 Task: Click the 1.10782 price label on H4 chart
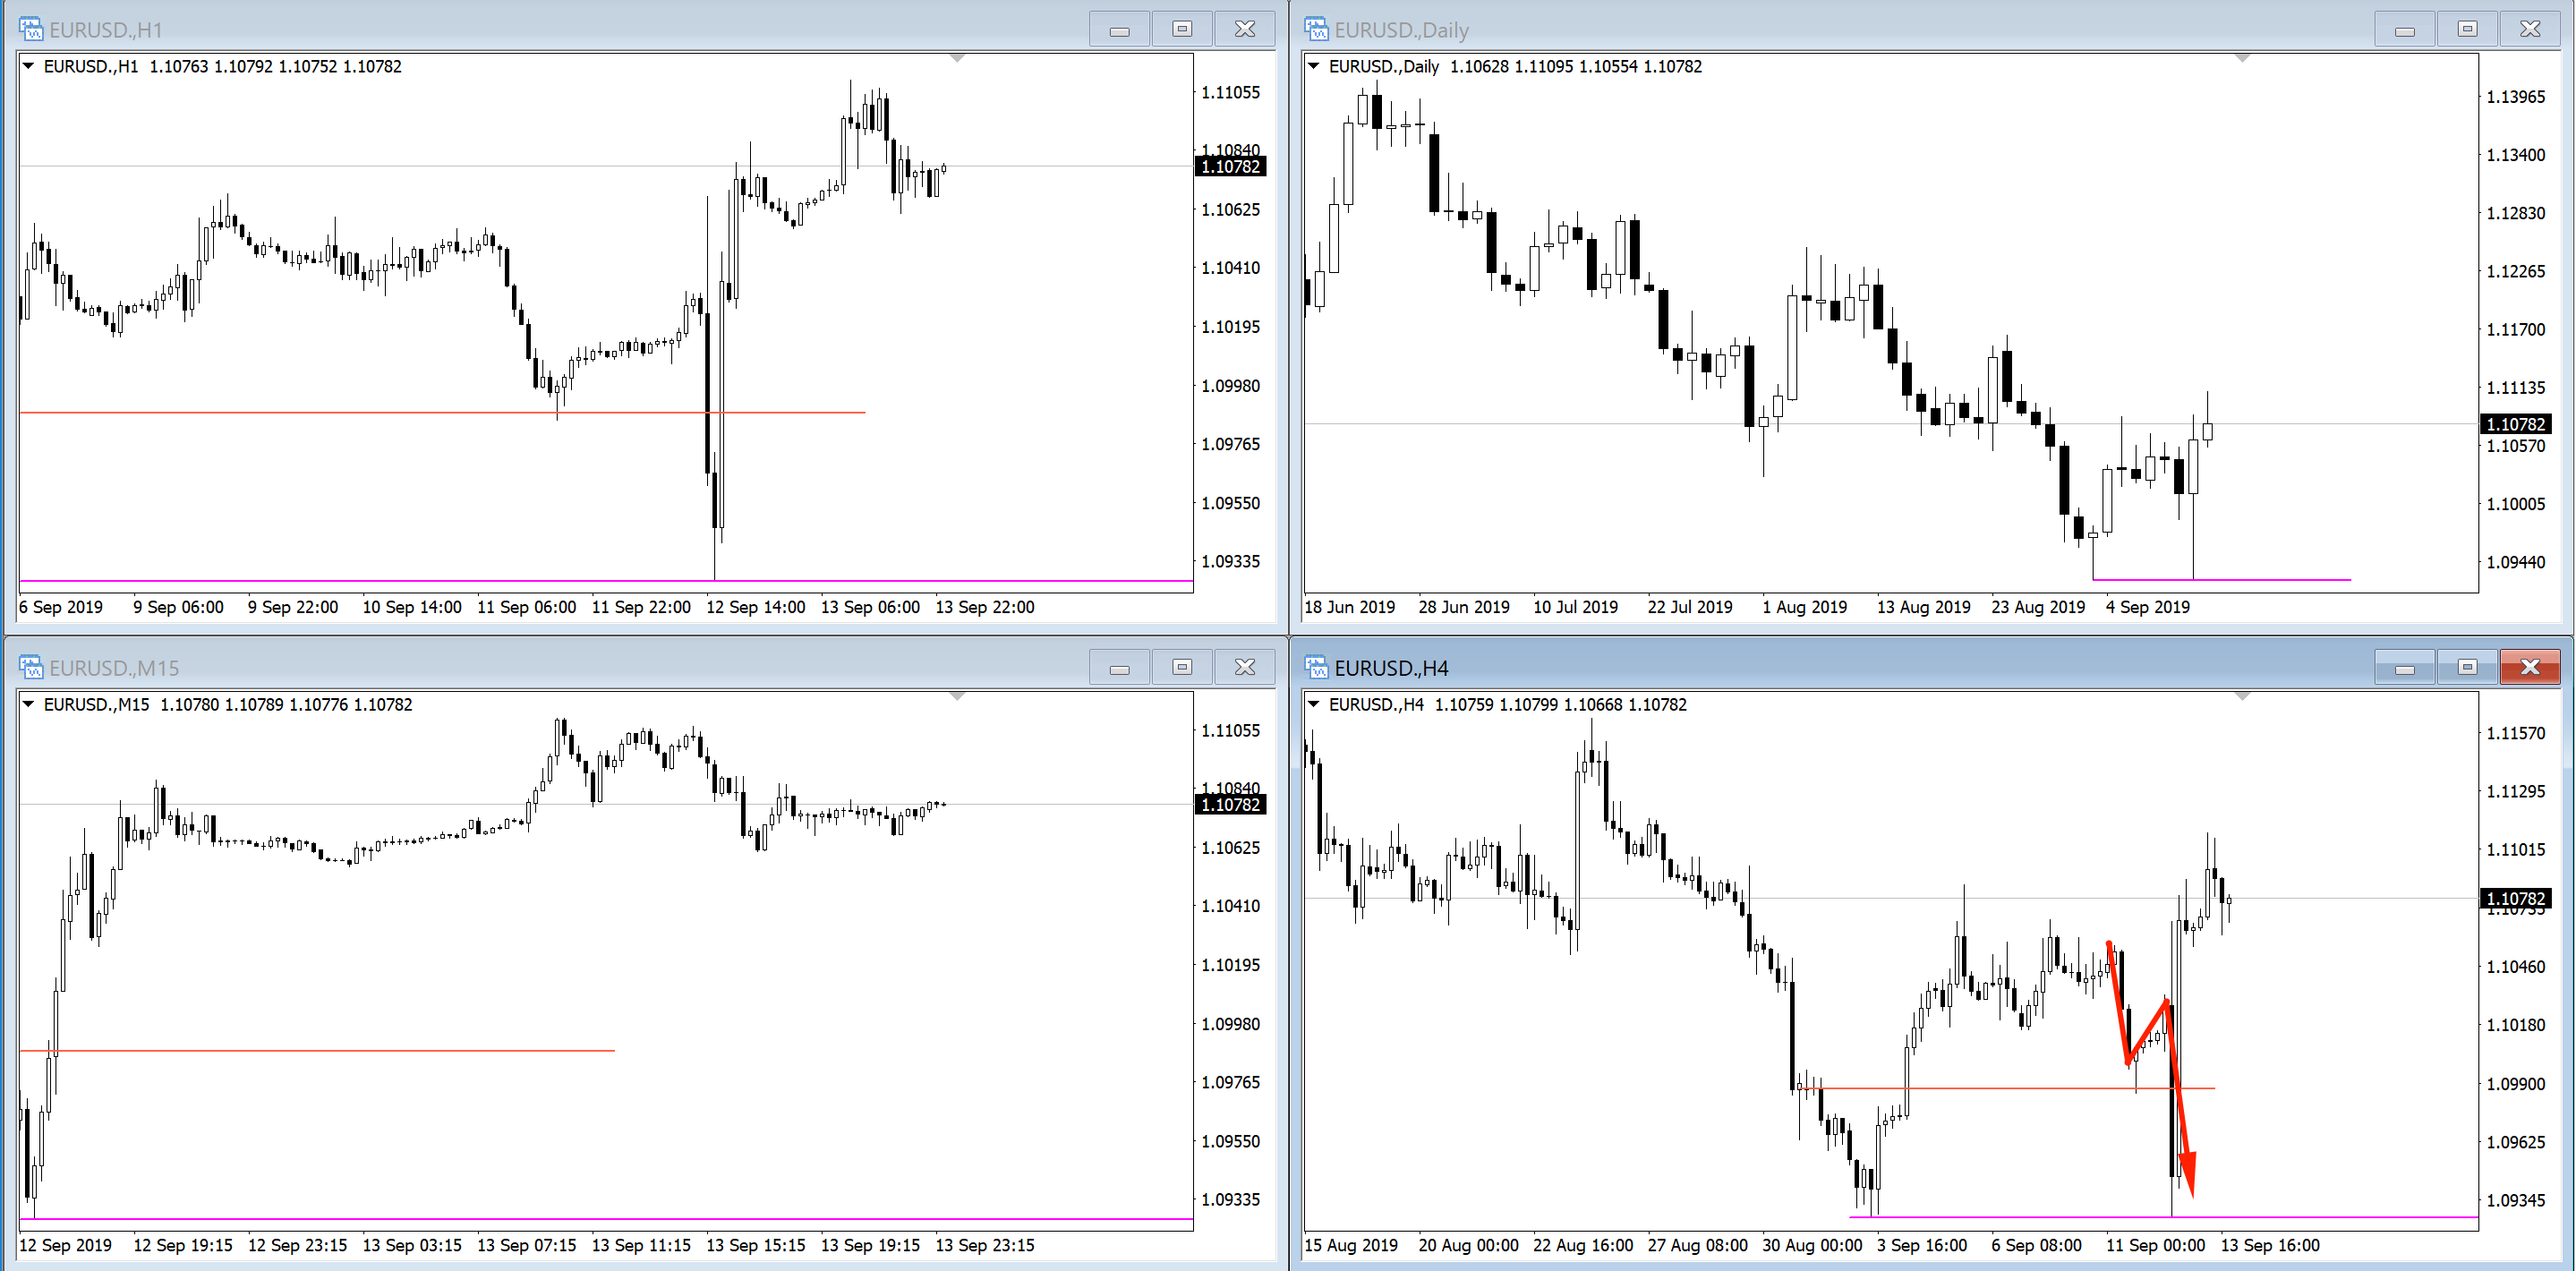click(2517, 898)
